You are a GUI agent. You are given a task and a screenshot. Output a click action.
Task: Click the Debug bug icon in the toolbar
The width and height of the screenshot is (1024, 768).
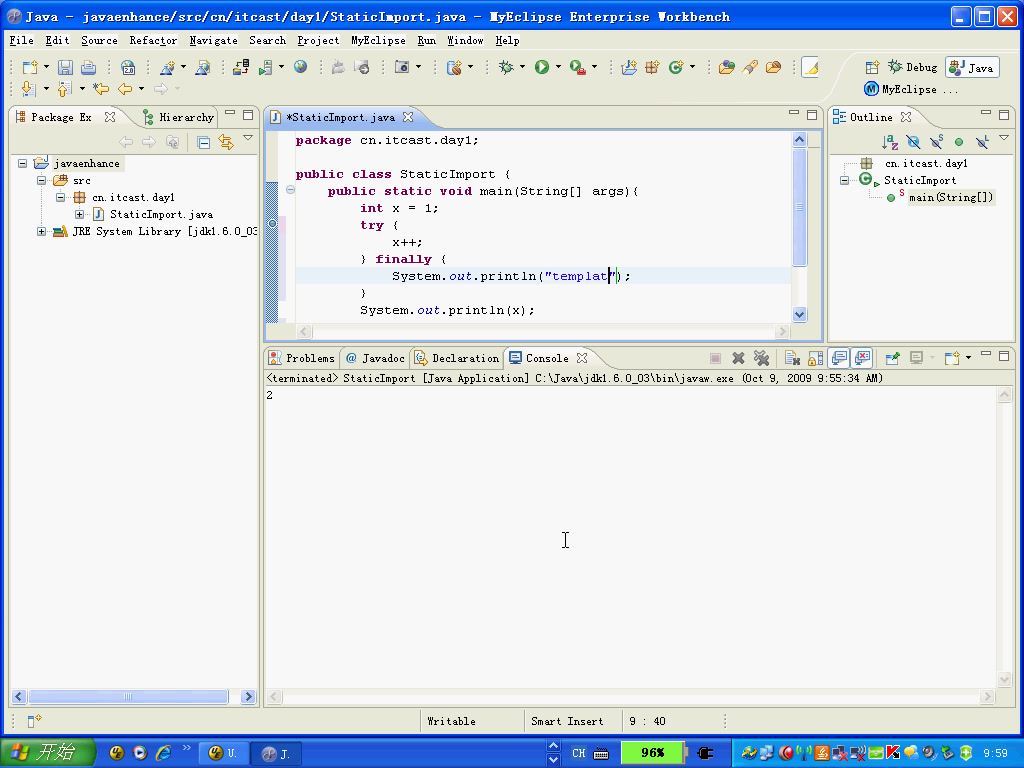point(507,67)
